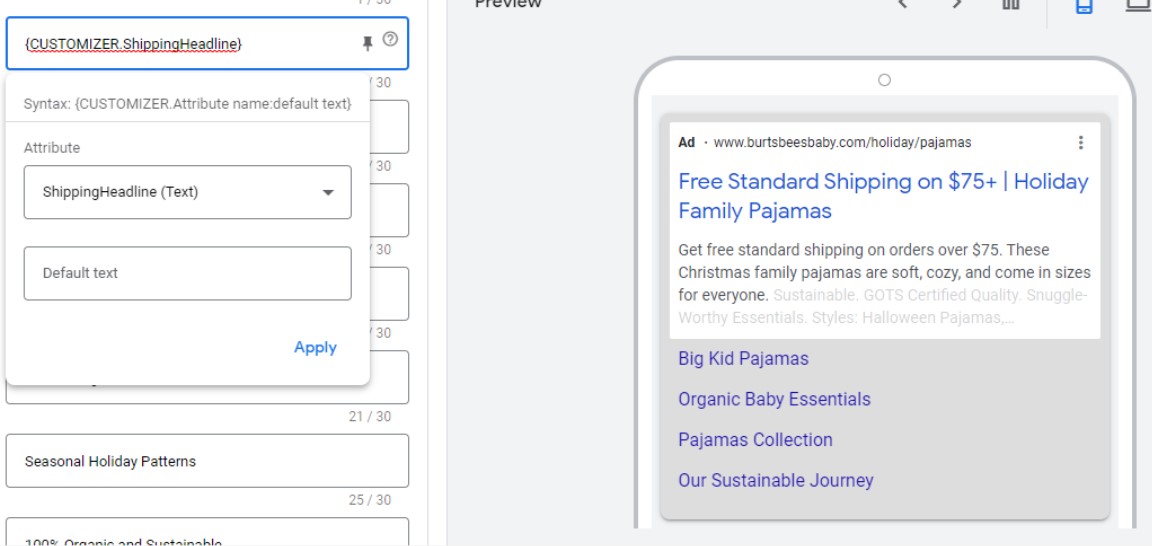Open the Pajamas Collection sitelink

[x=755, y=439]
